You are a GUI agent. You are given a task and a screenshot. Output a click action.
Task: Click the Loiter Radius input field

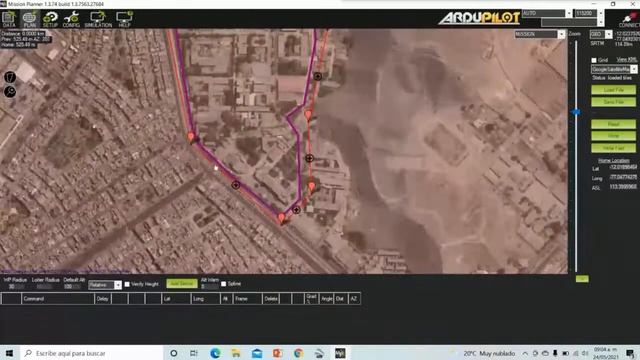[x=45, y=287]
